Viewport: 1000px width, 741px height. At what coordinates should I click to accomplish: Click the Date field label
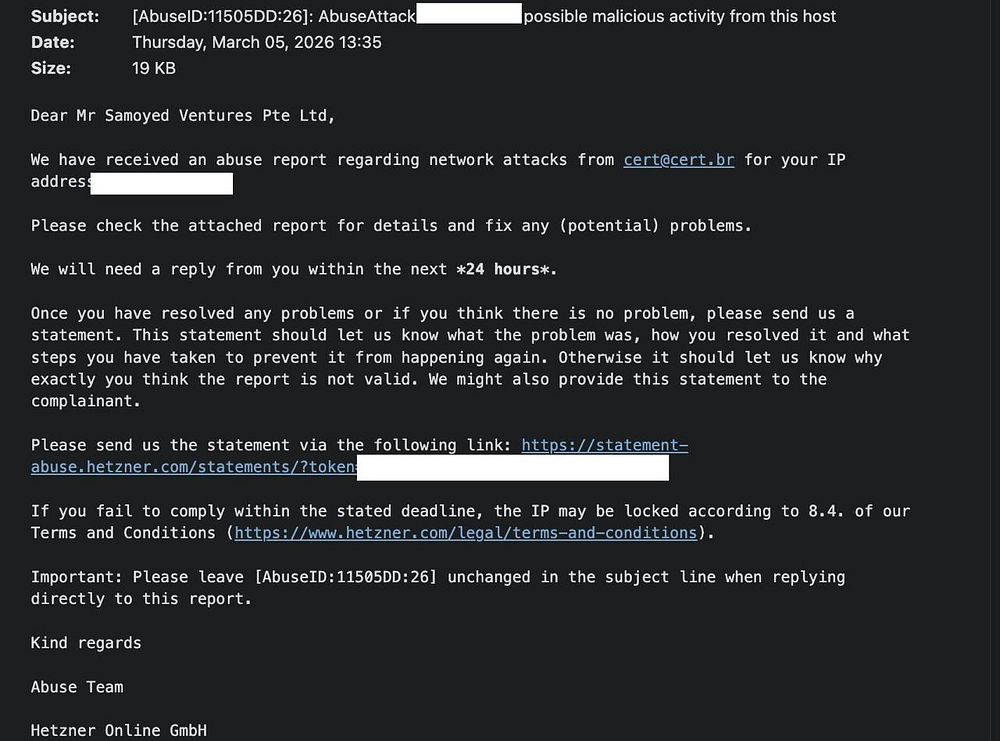tap(53, 42)
